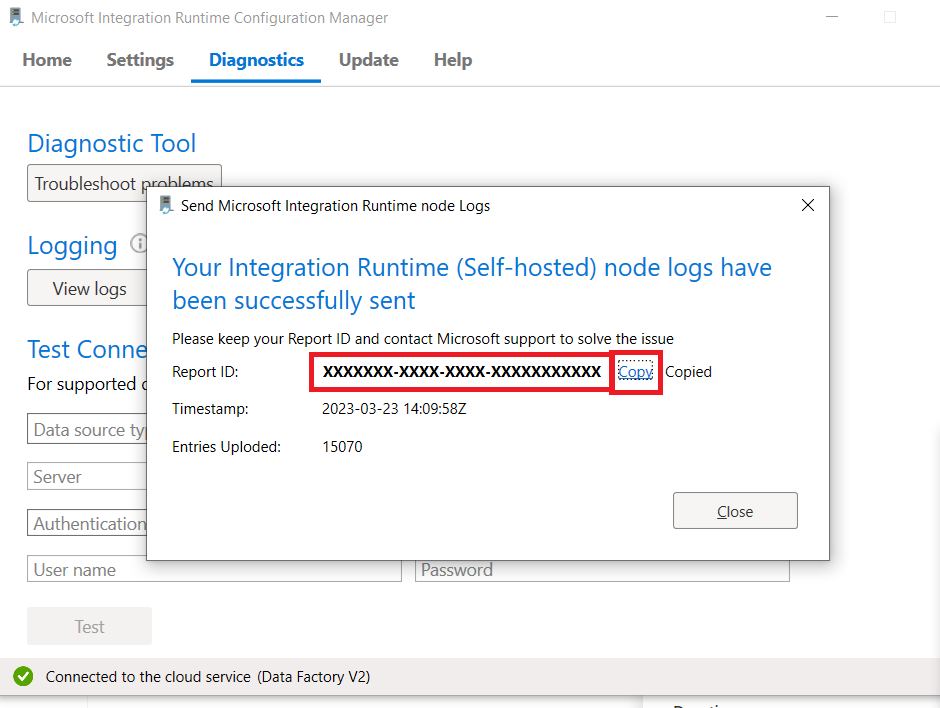Click the Troubleshoot problems button
940x708 pixels.
124,183
